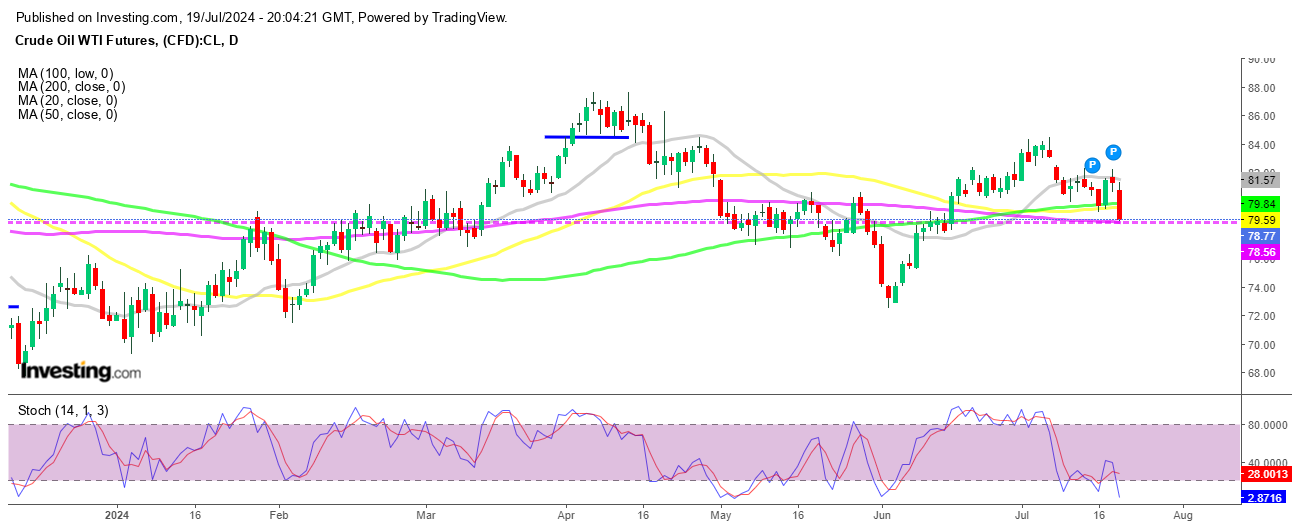The height and width of the screenshot is (528, 1299).
Task: Click the 88.00 level on the price axis
Action: pos(1260,88)
